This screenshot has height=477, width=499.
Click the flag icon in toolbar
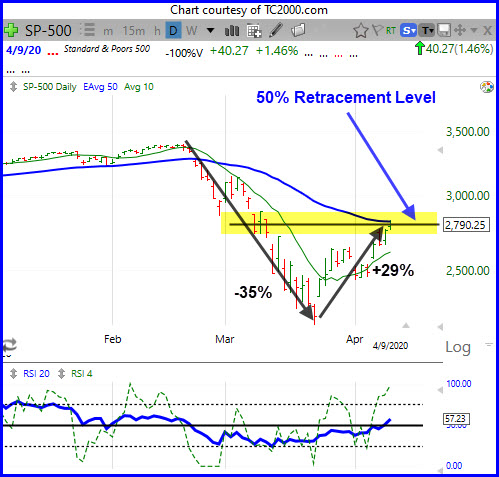377,30
